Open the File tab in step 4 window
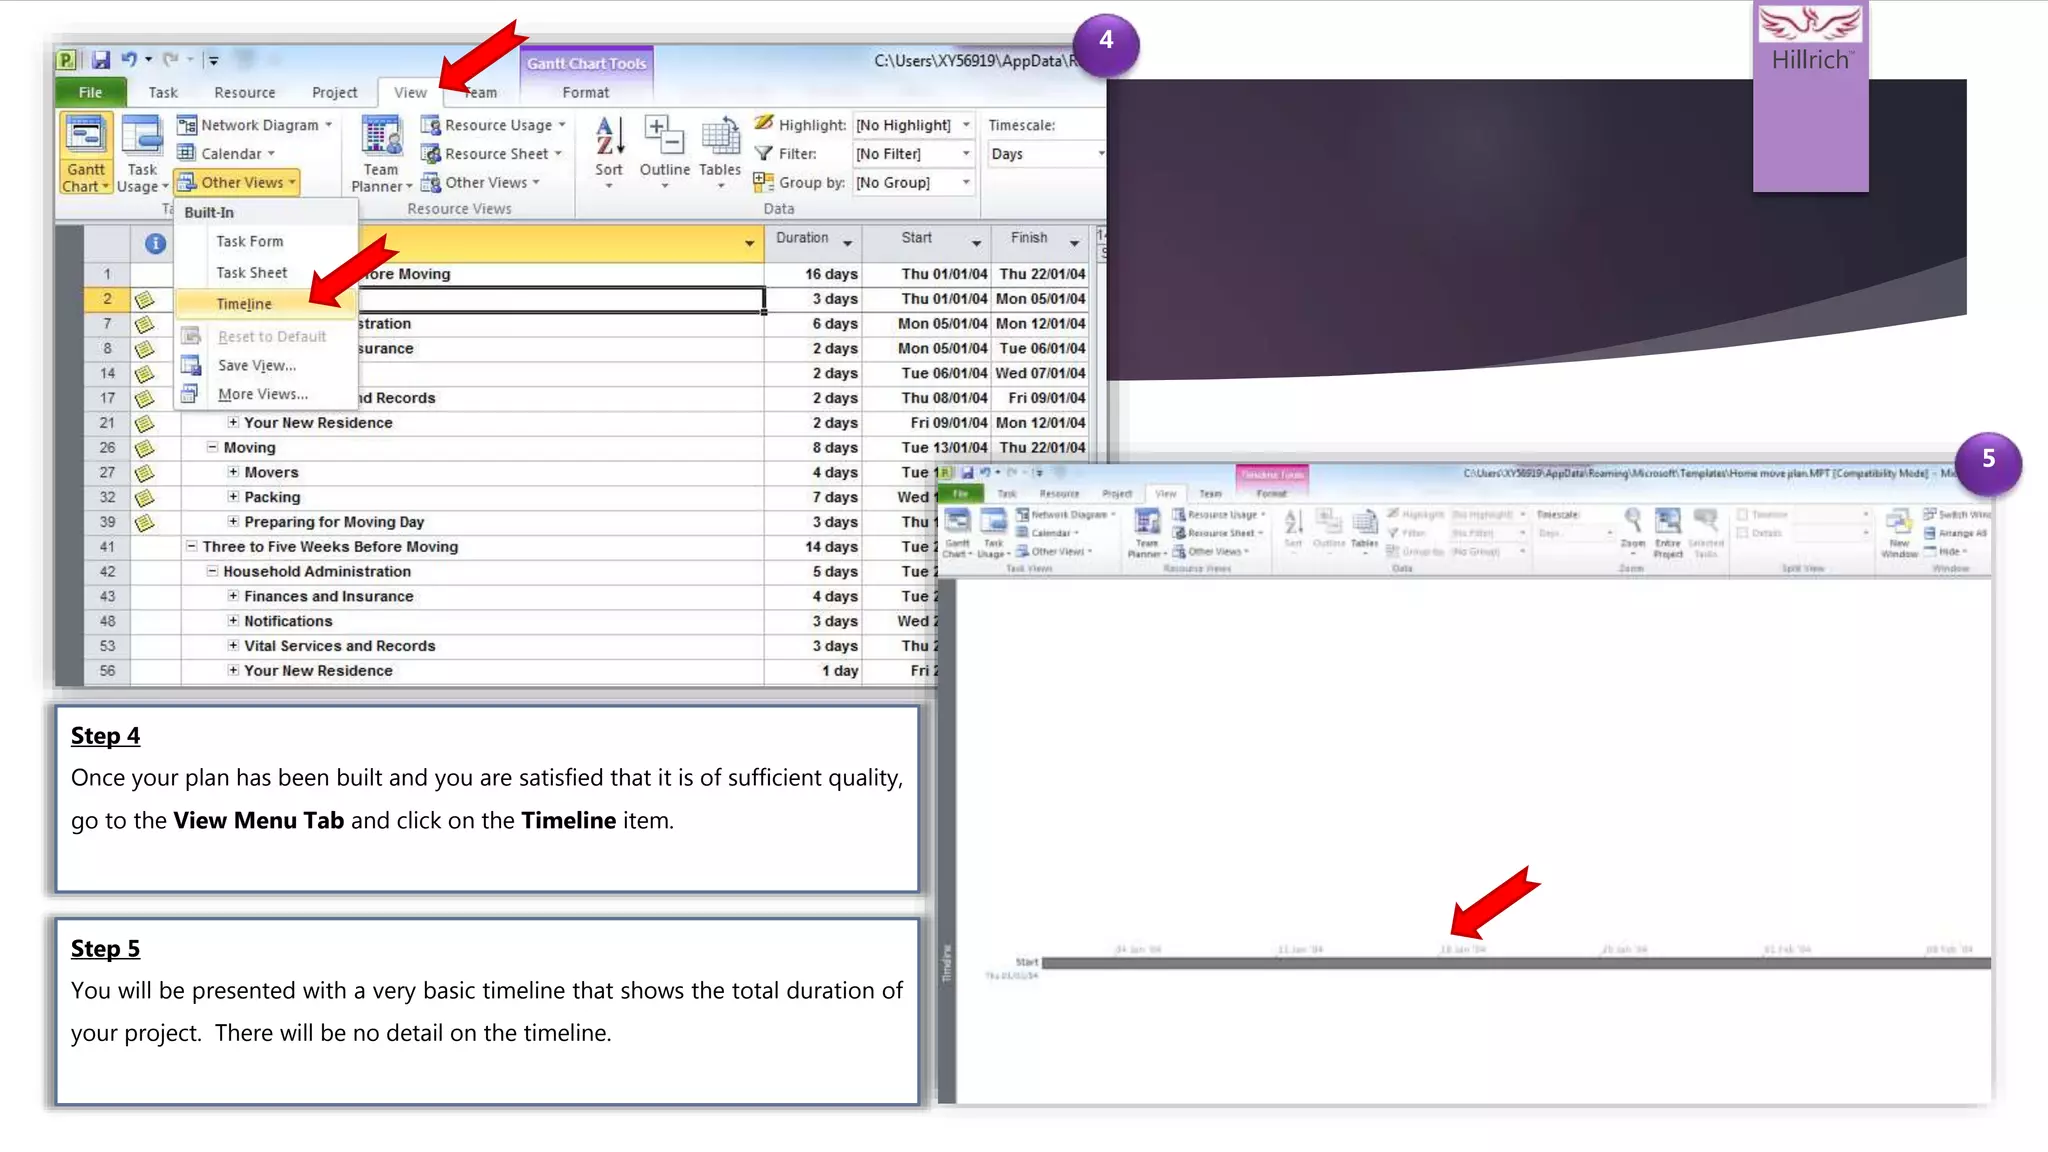Viewport: 2048px width, 1152px height. tap(90, 92)
